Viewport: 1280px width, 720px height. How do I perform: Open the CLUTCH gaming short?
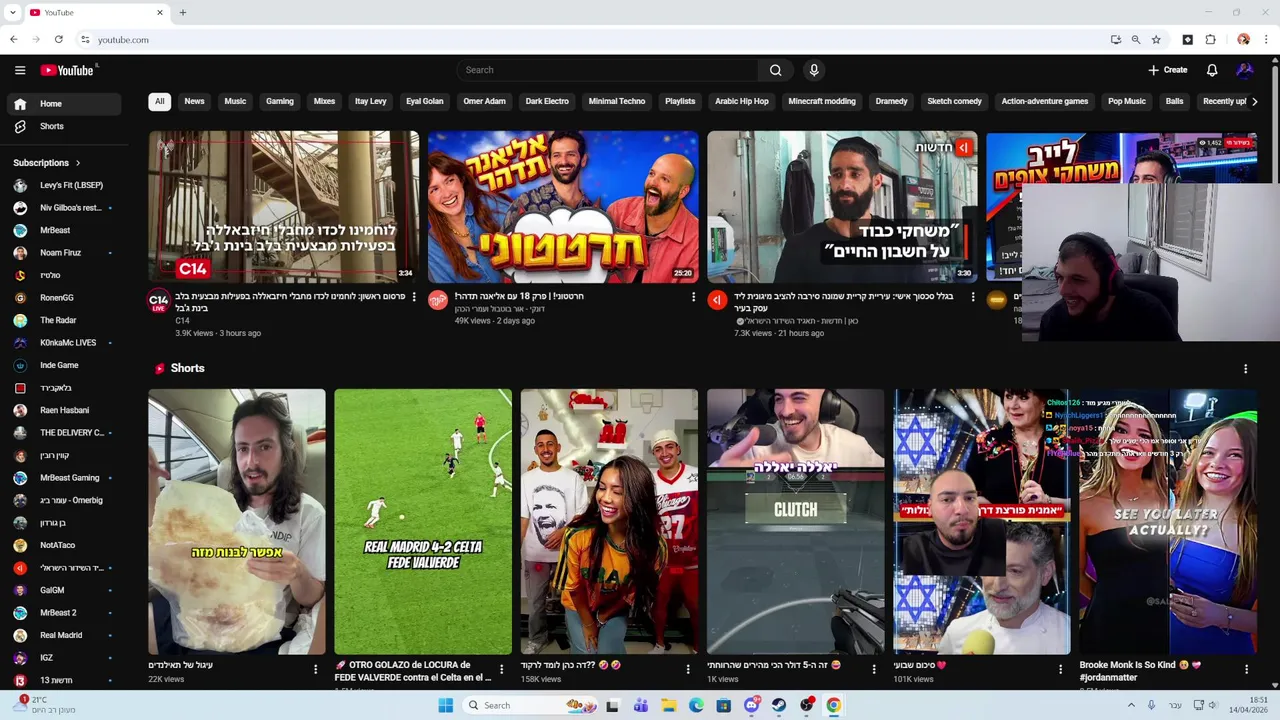pos(795,521)
